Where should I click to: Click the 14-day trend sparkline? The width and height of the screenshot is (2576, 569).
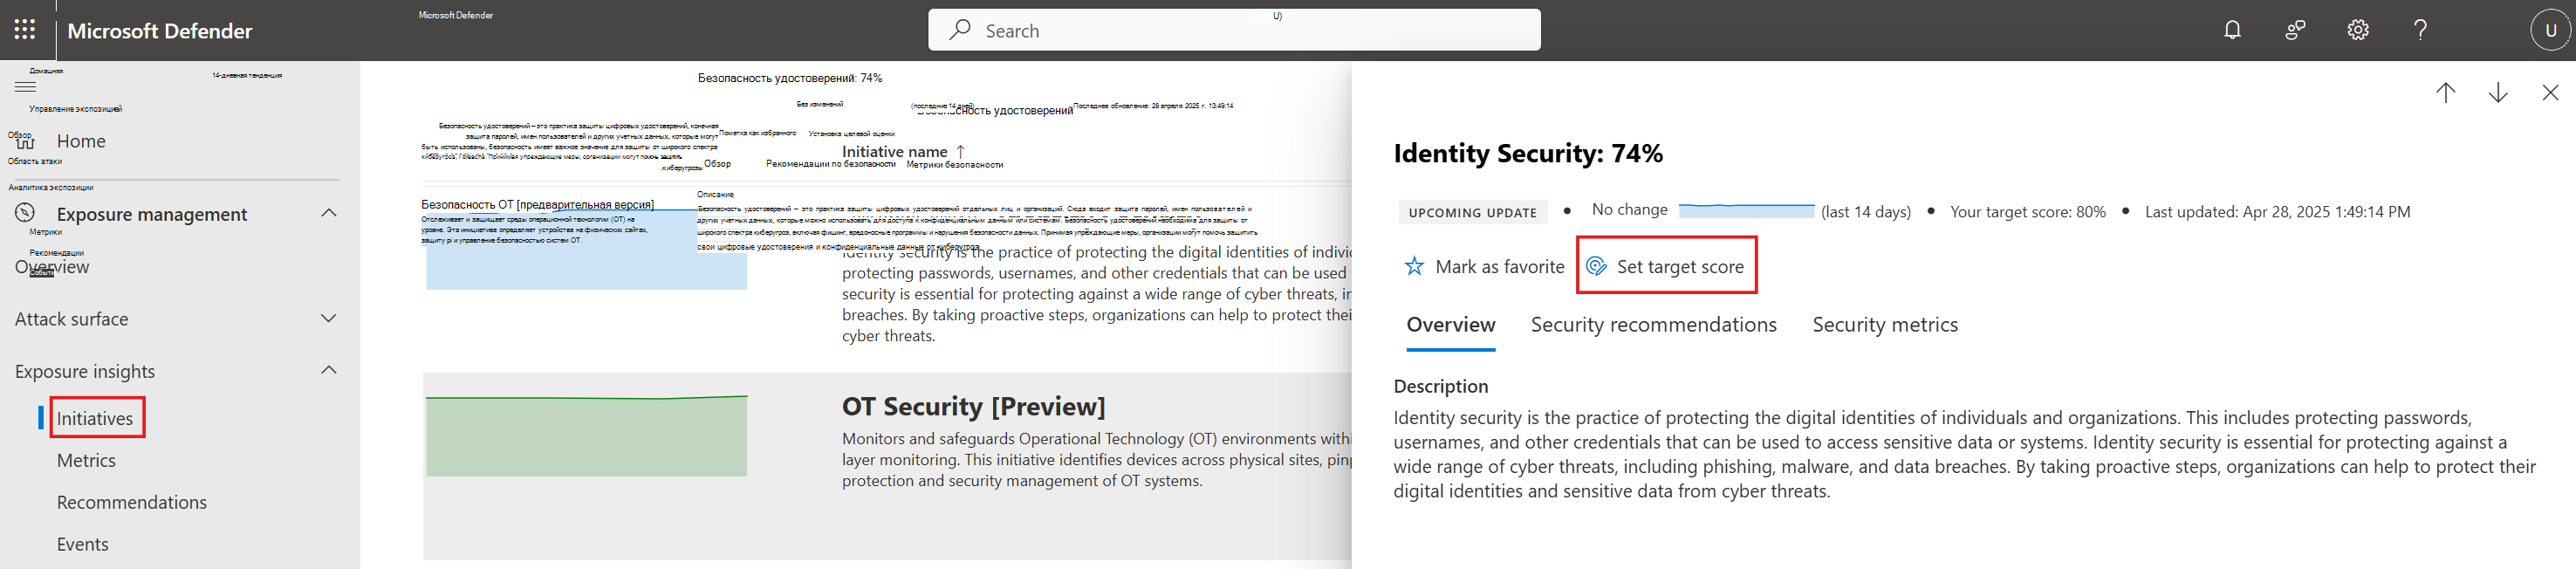(1746, 211)
